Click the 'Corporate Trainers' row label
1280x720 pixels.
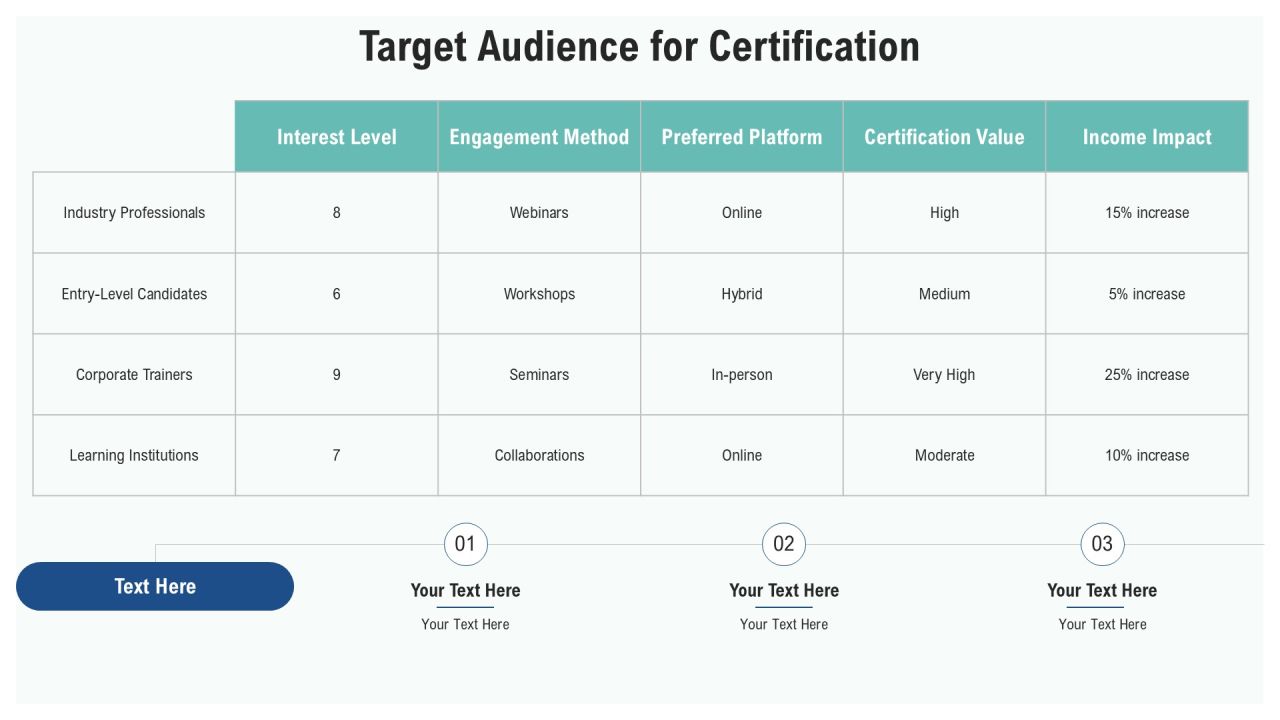pos(134,375)
